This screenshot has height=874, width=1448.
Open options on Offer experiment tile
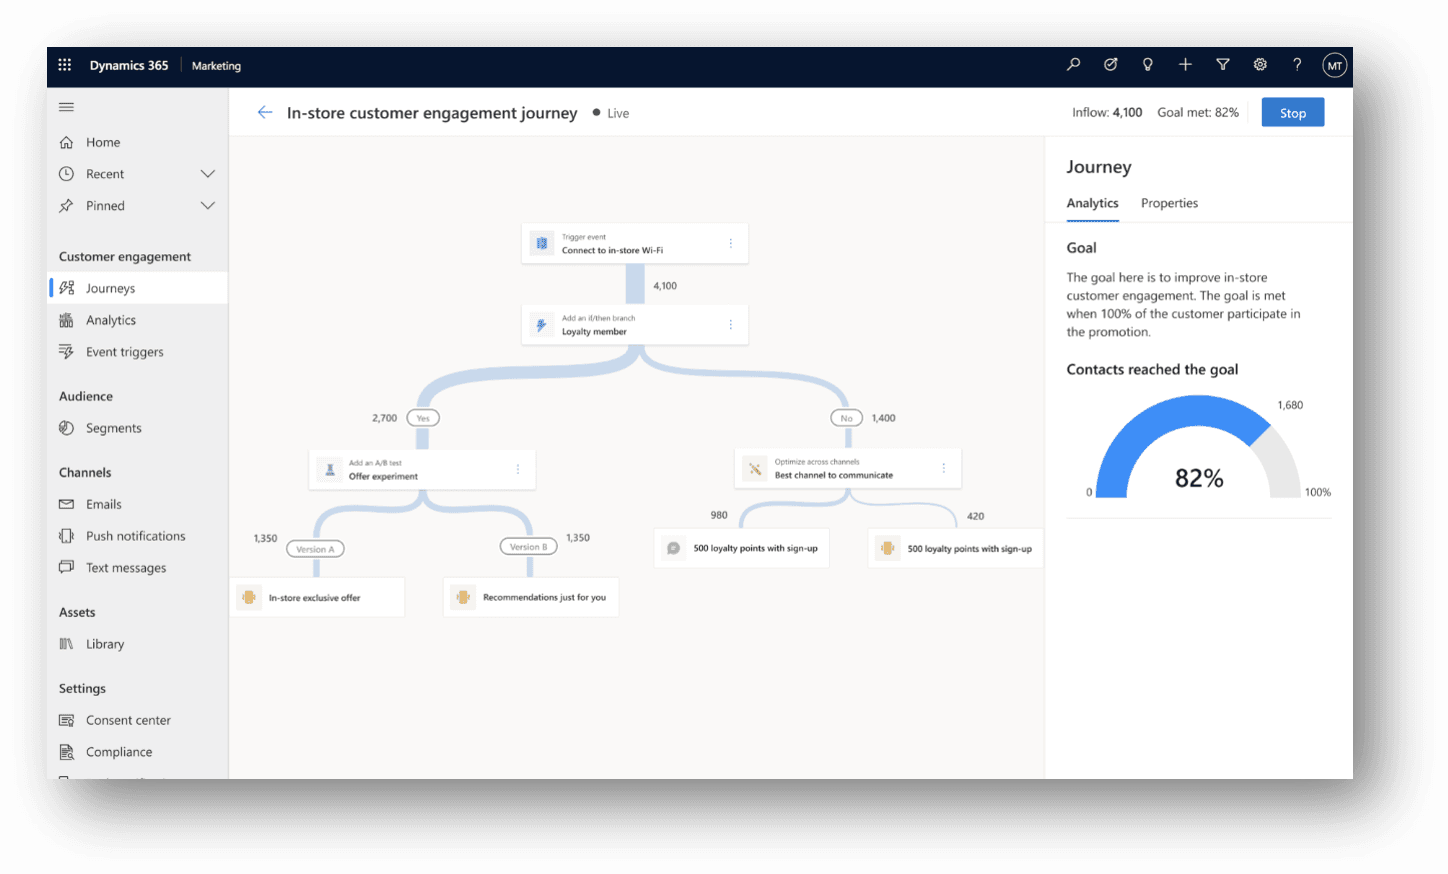click(518, 470)
